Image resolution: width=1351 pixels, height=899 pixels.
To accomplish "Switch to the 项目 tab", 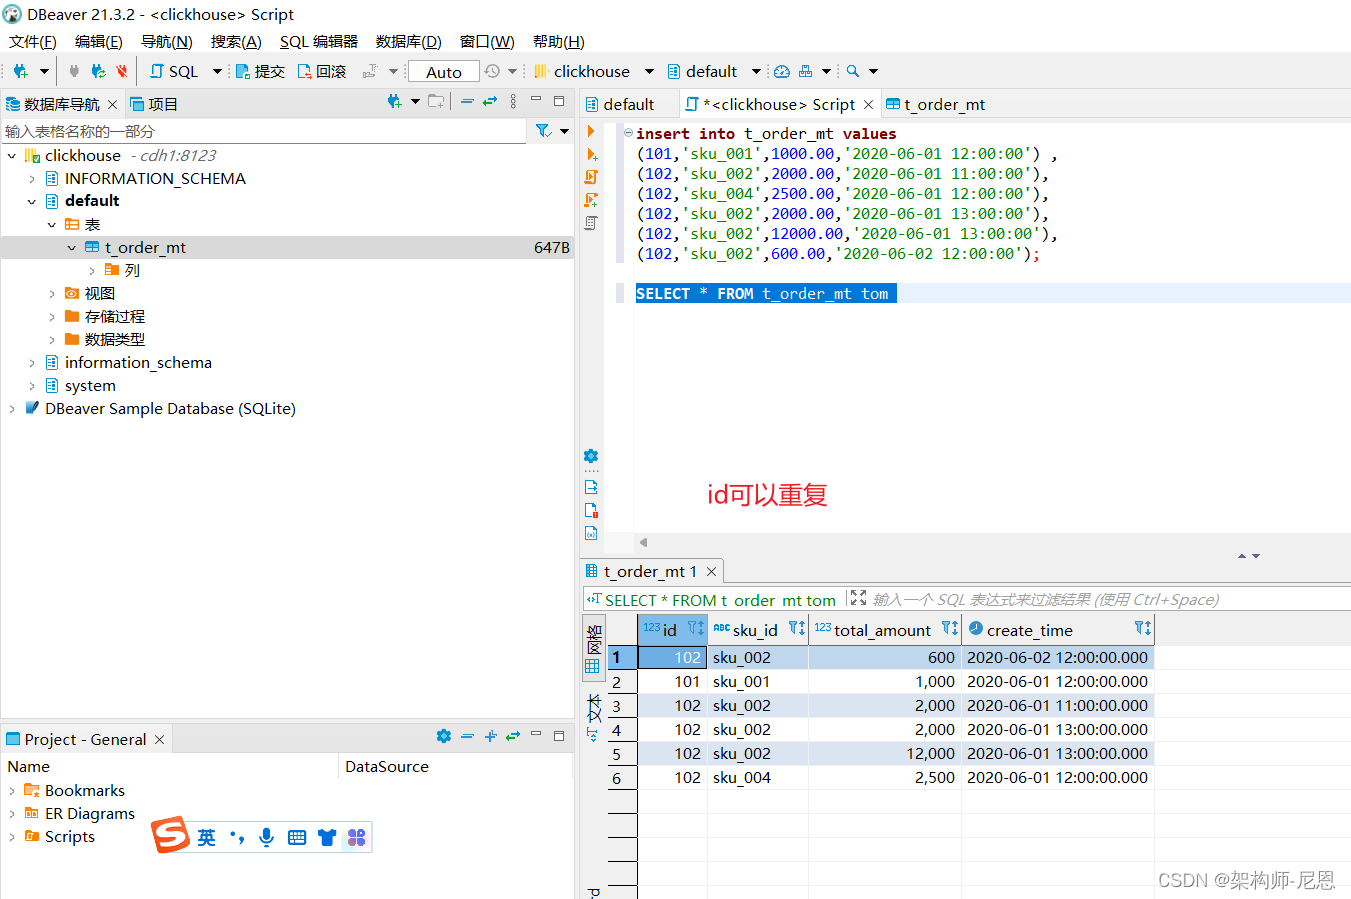I will click(x=154, y=104).
